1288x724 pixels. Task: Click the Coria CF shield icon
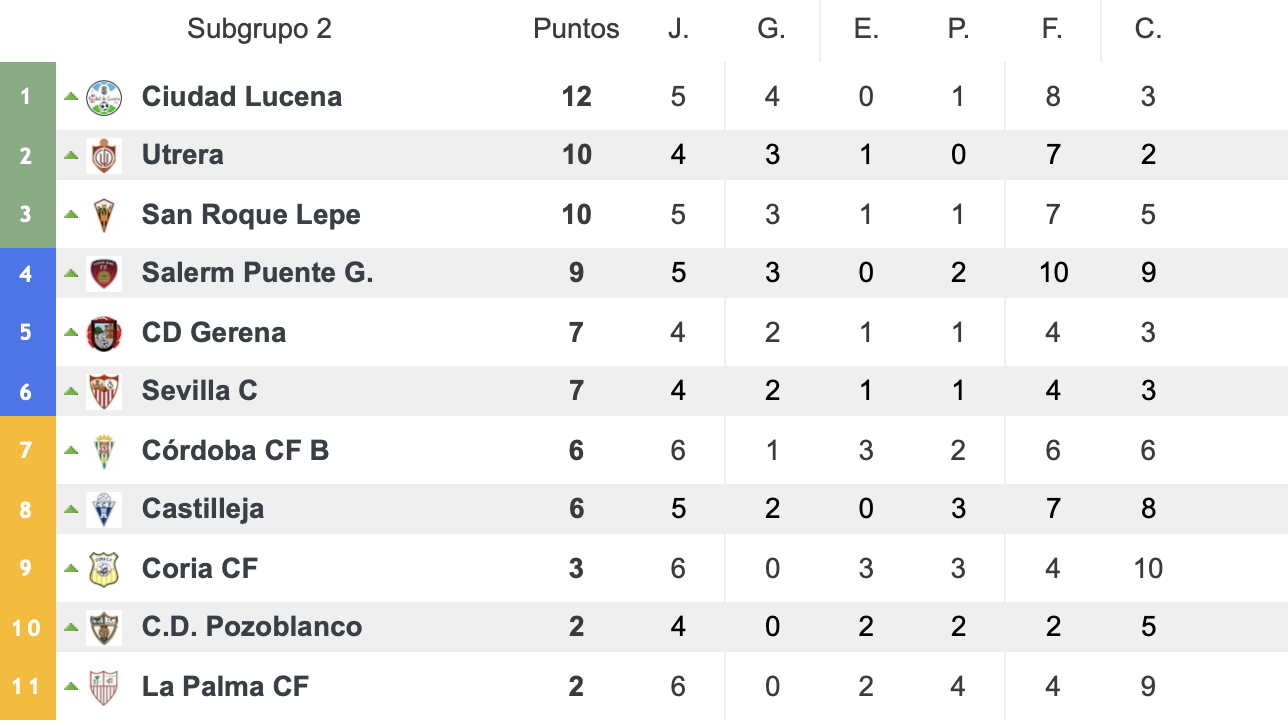(104, 569)
